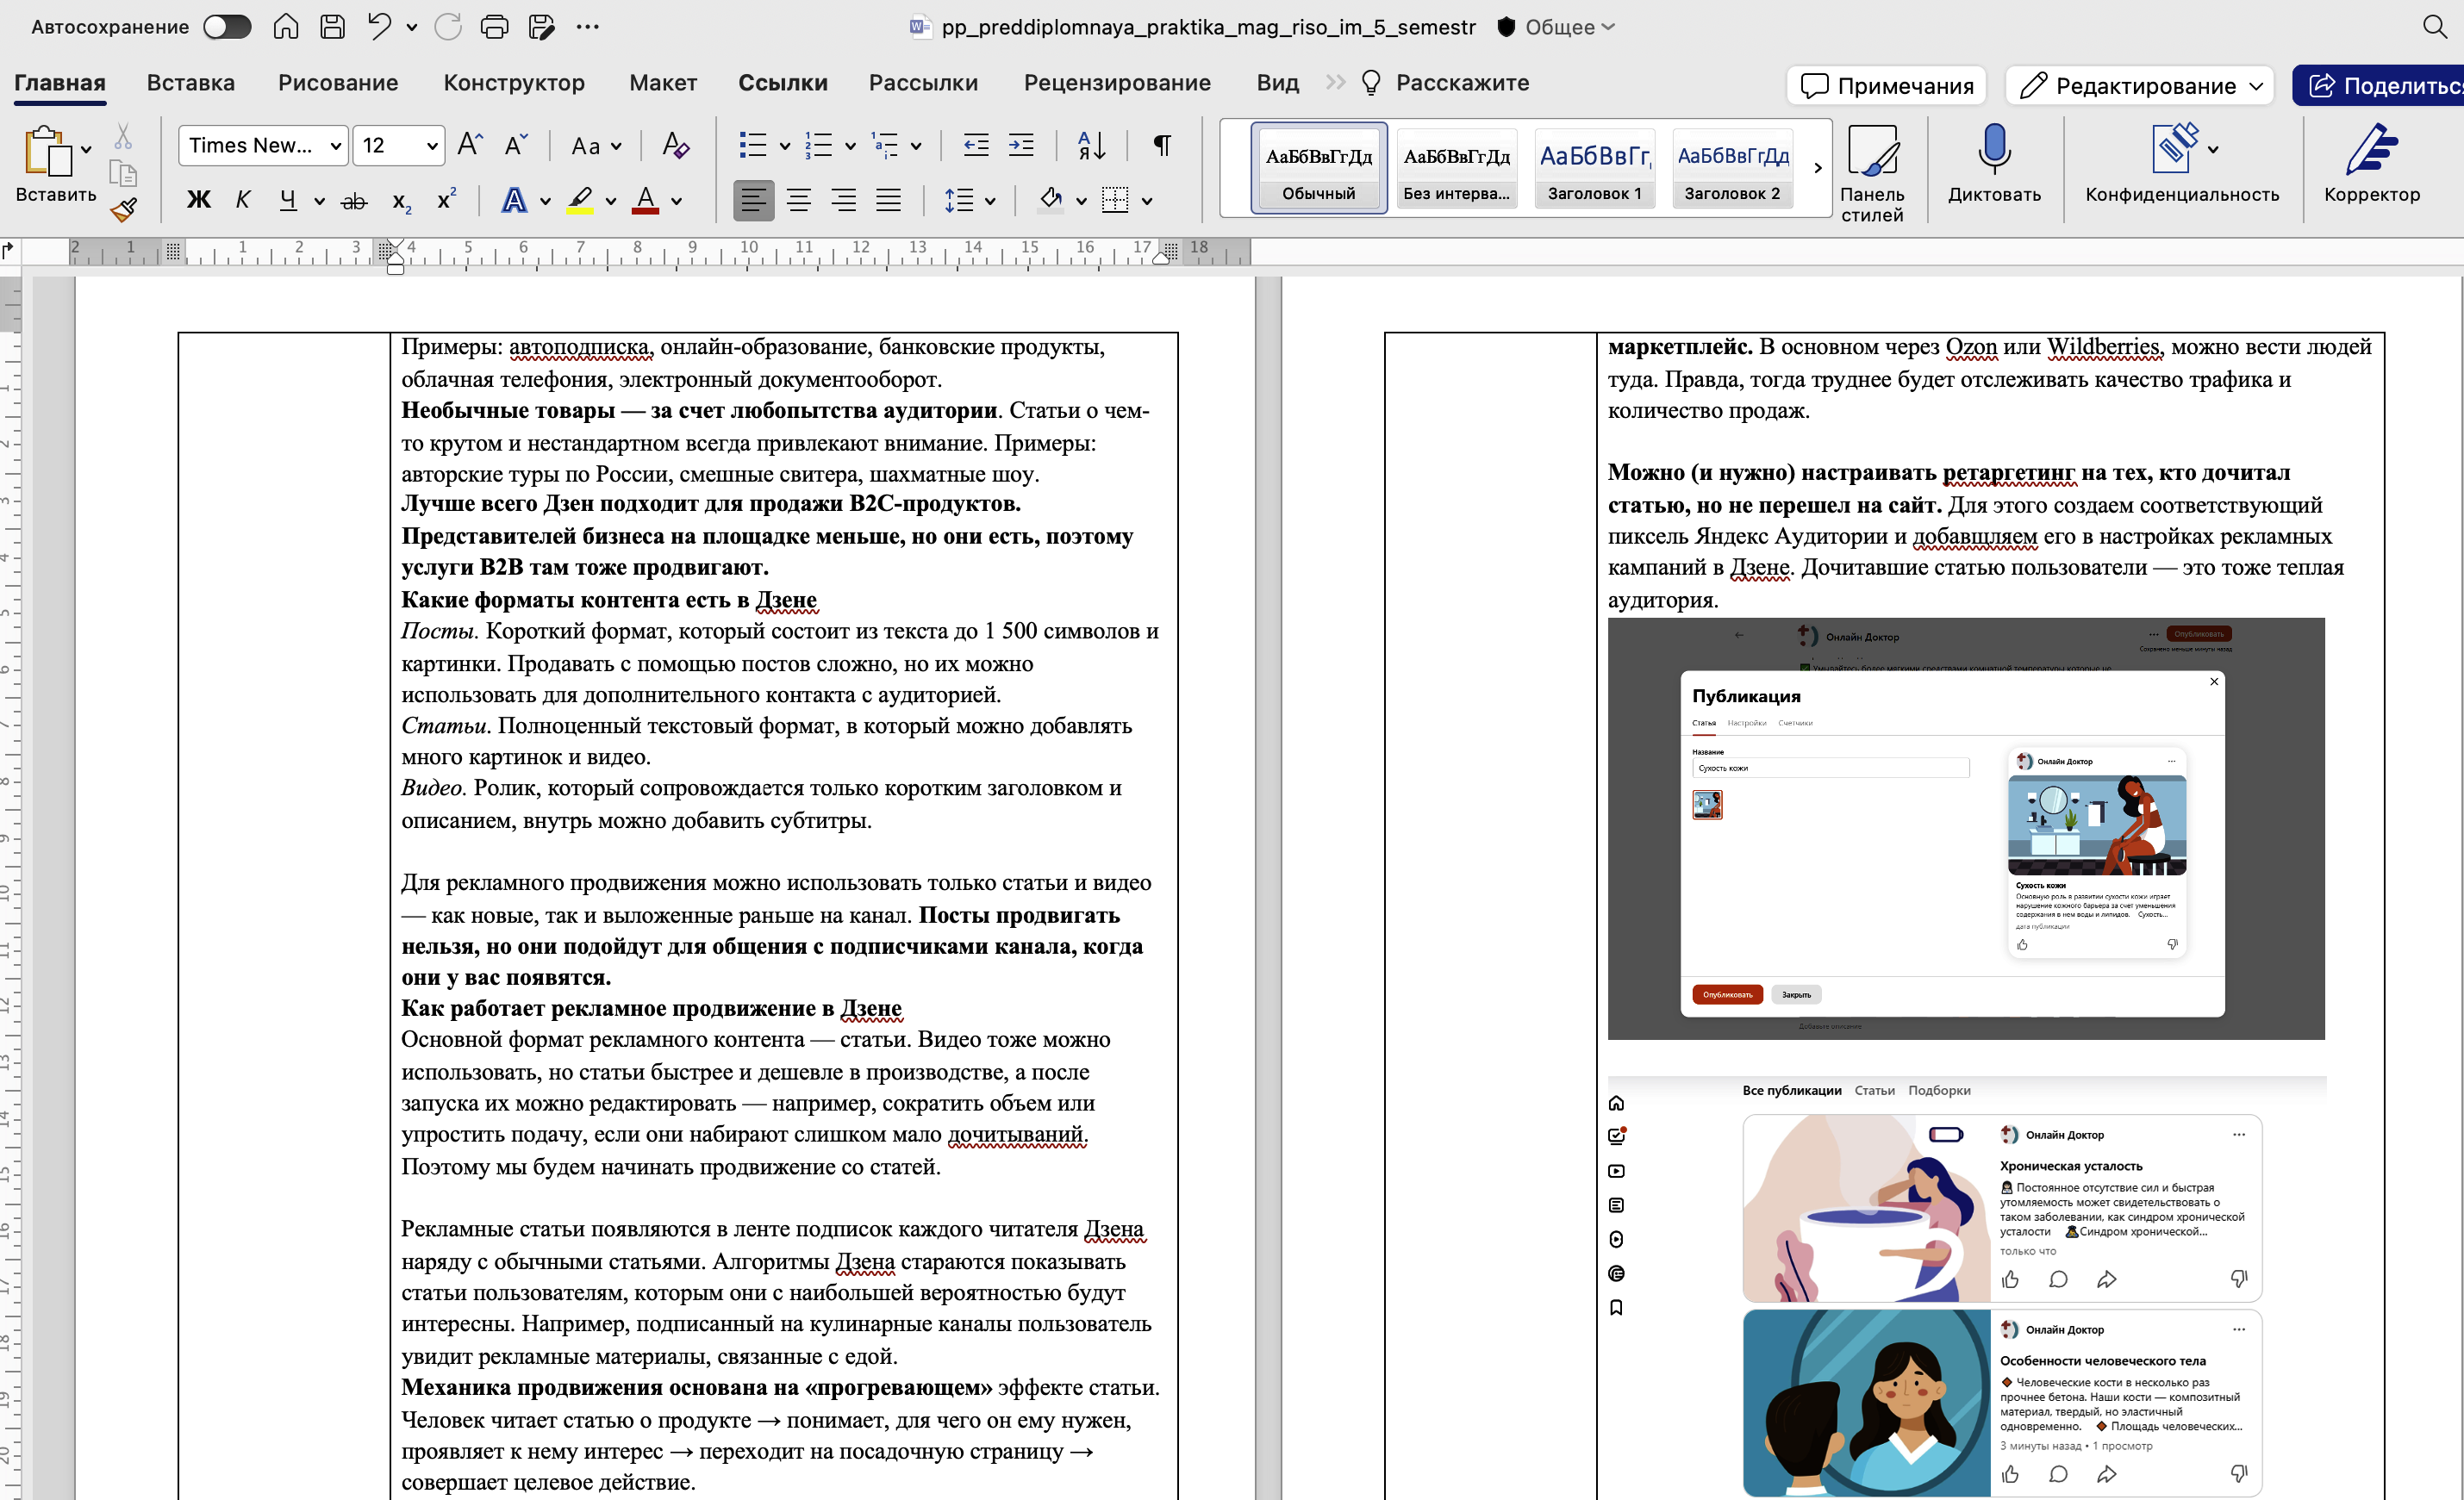Expand the styles gallery arrow
This screenshot has height=1500, width=2464.
click(x=1818, y=168)
